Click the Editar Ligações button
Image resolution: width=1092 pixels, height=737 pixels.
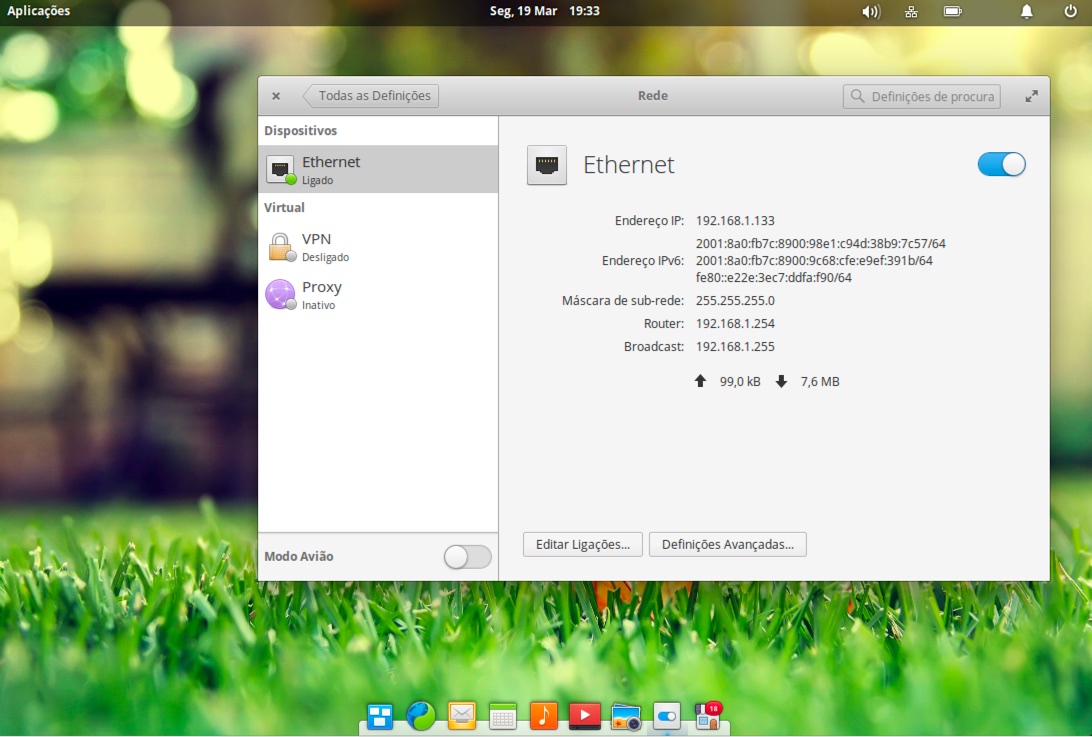(x=582, y=544)
